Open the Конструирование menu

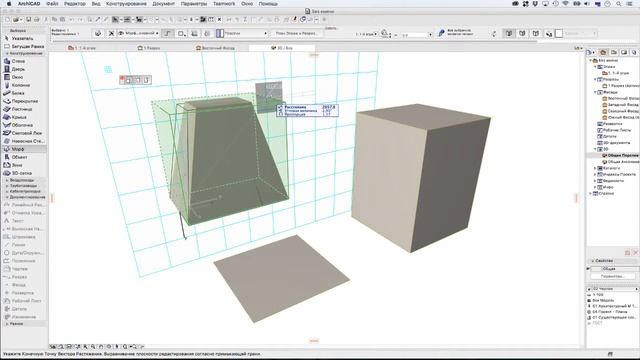click(x=126, y=4)
